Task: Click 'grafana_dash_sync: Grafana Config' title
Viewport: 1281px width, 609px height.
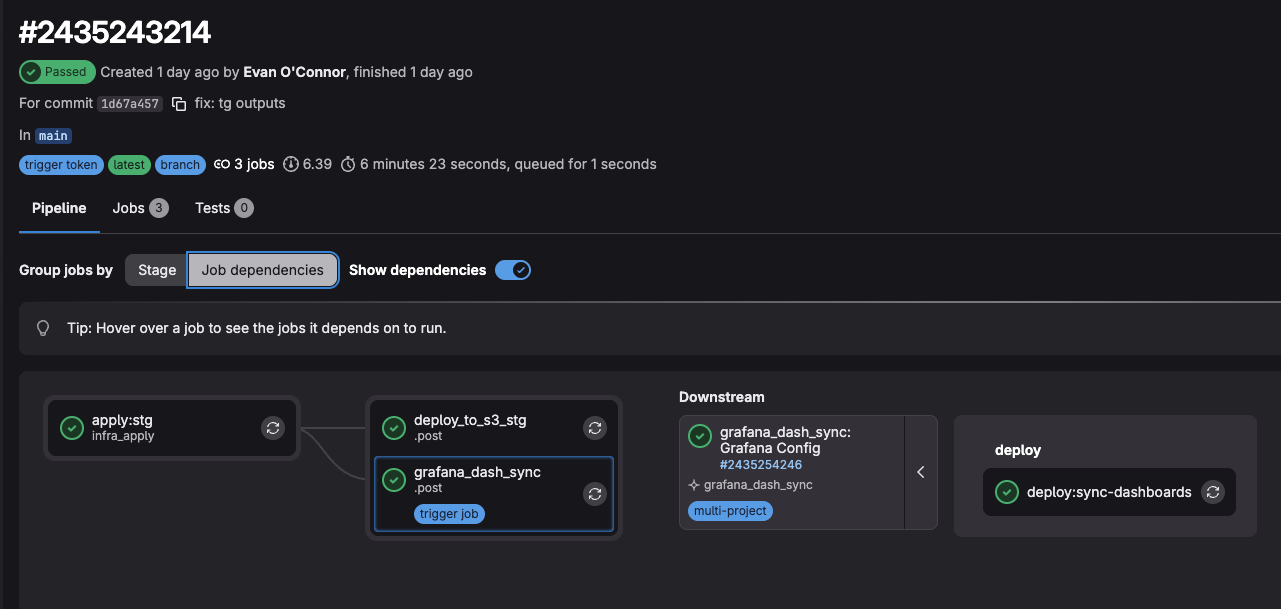Action: click(785, 441)
